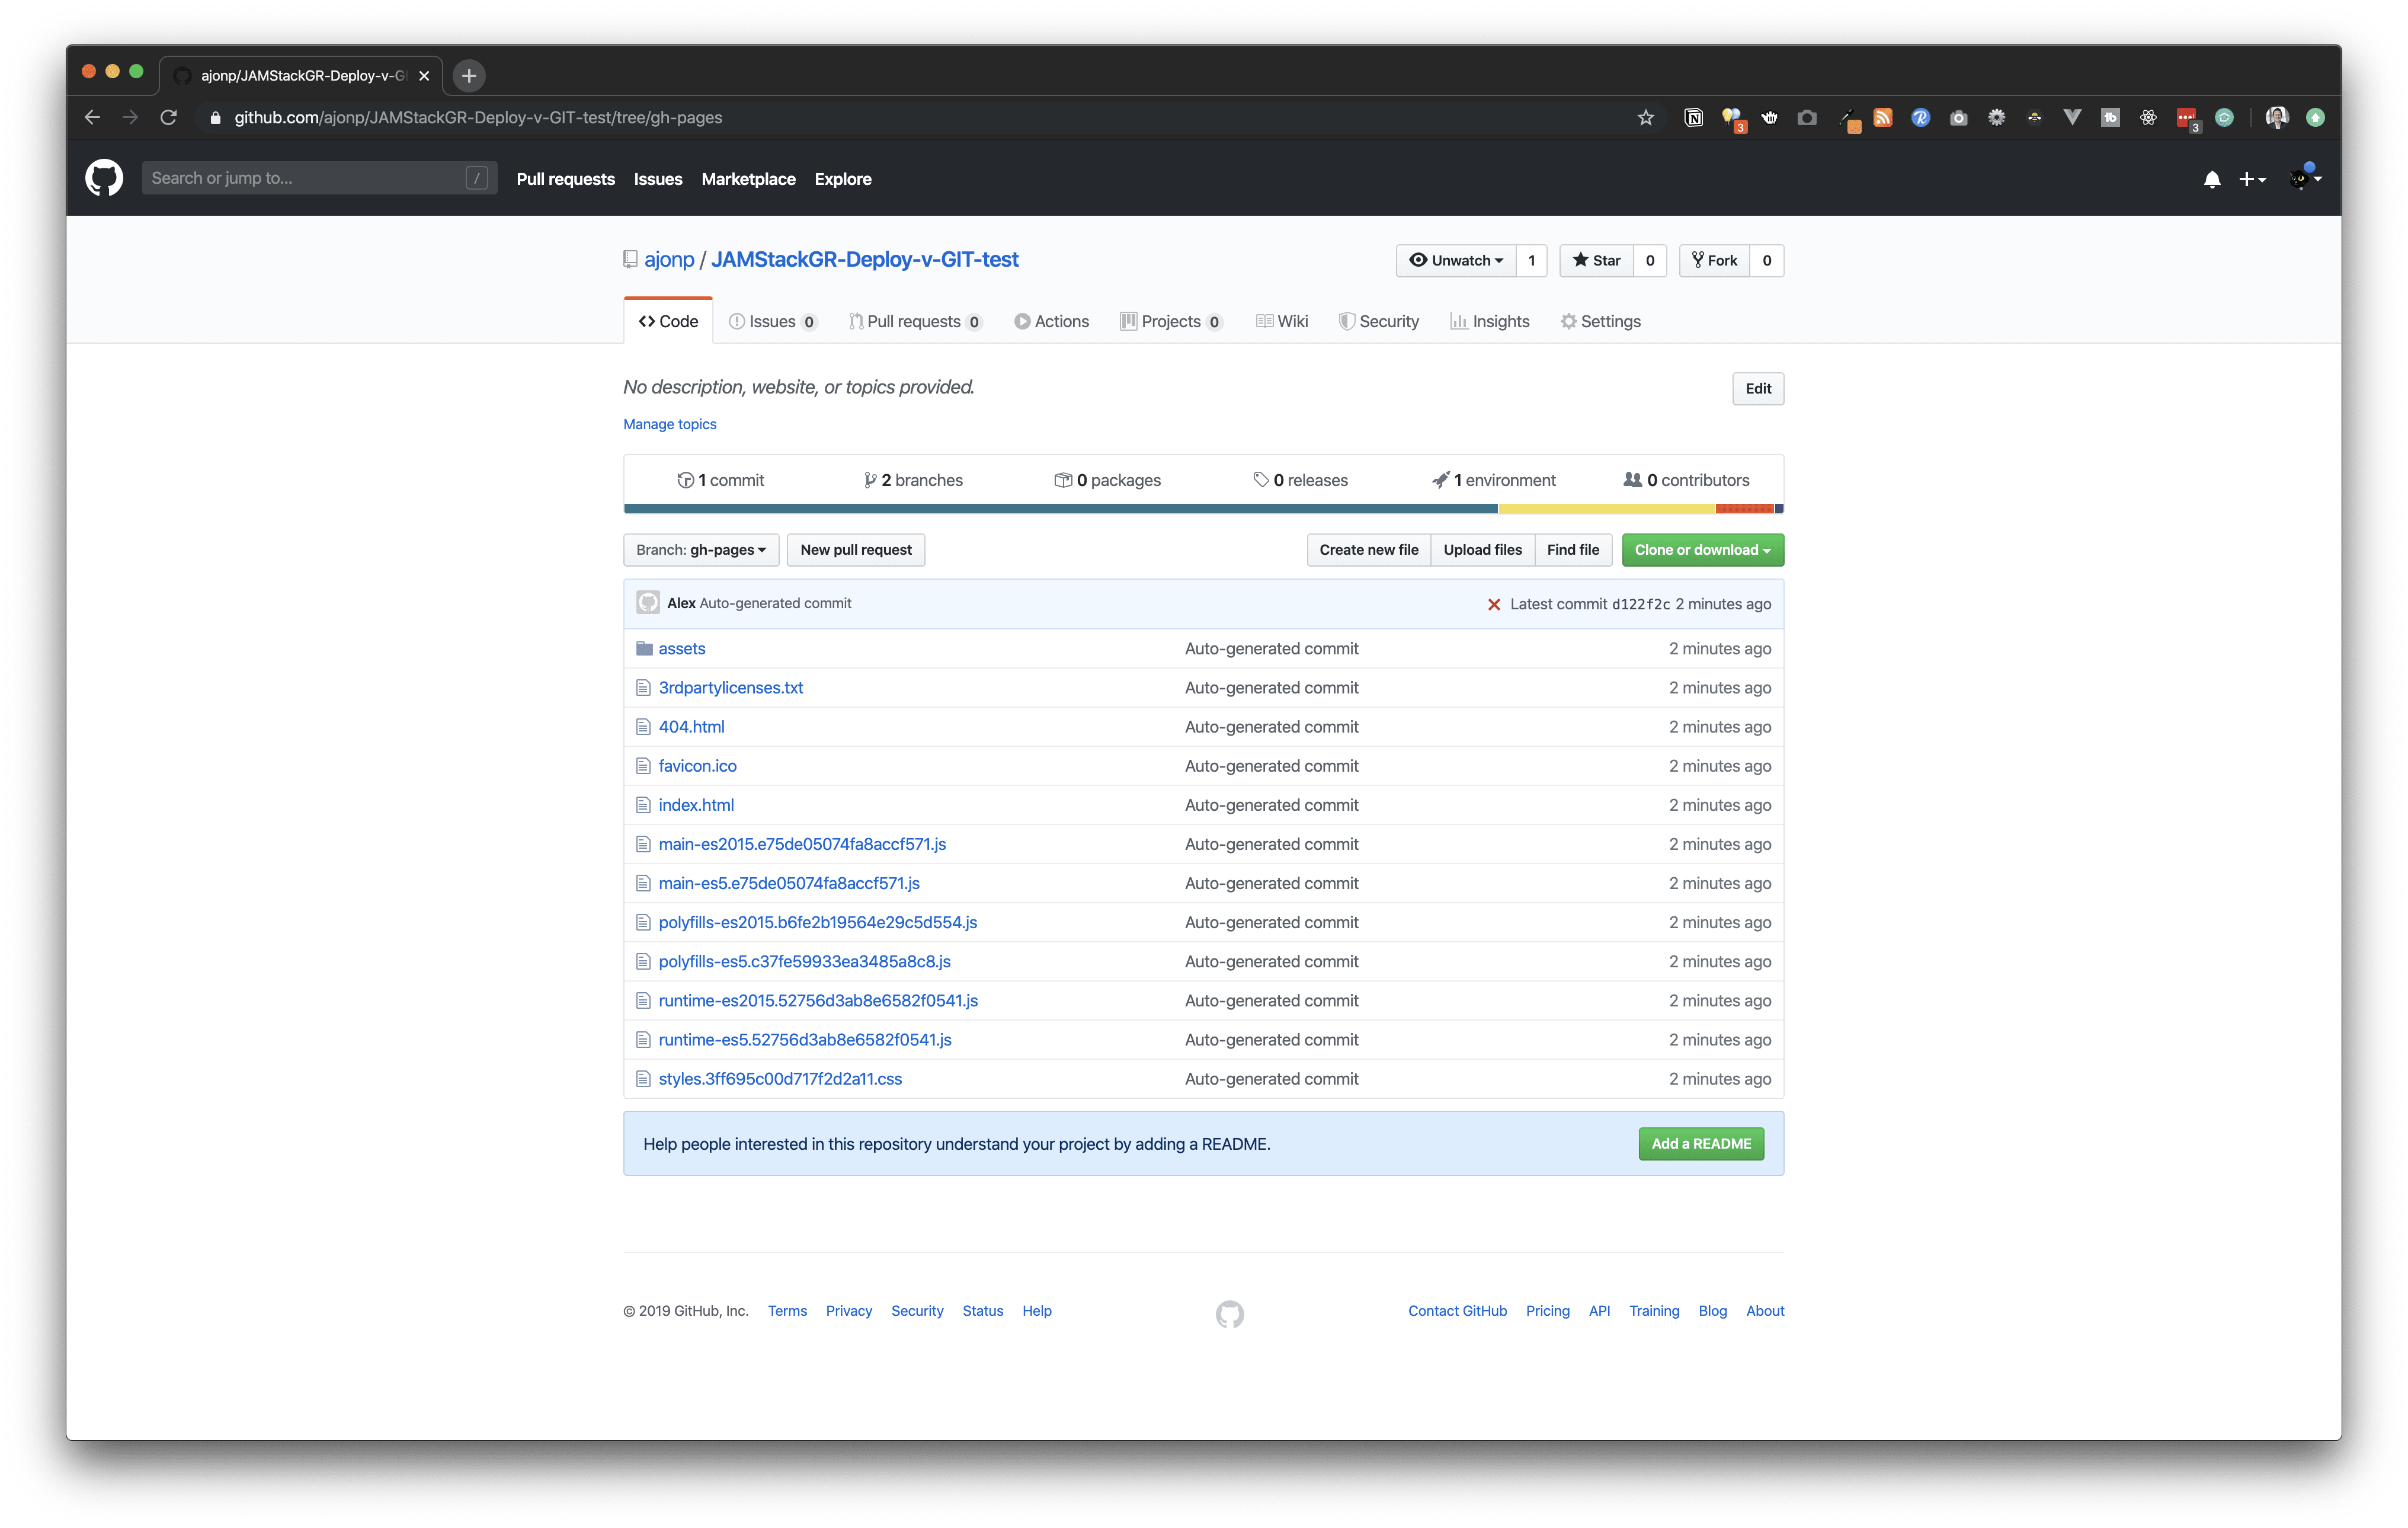Click the 1 commit stat
This screenshot has width=2408, height=1528.
720,480
